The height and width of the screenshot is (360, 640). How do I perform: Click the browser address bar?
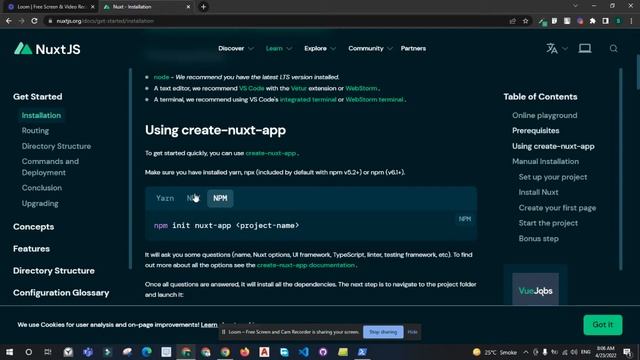click(278, 21)
